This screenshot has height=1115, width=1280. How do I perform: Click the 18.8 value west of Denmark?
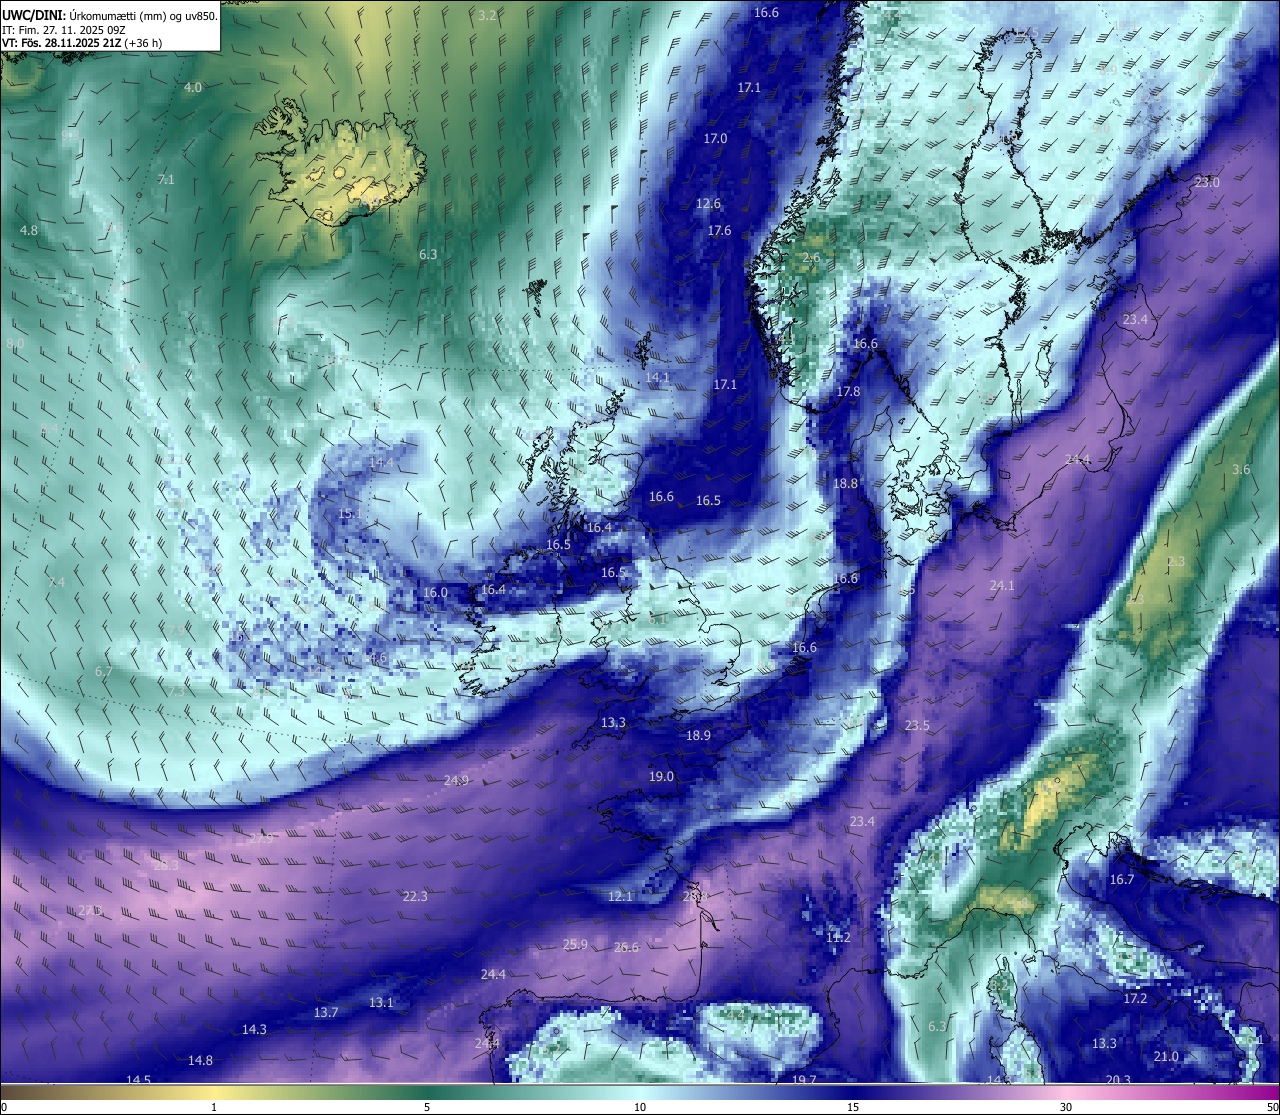pos(845,484)
